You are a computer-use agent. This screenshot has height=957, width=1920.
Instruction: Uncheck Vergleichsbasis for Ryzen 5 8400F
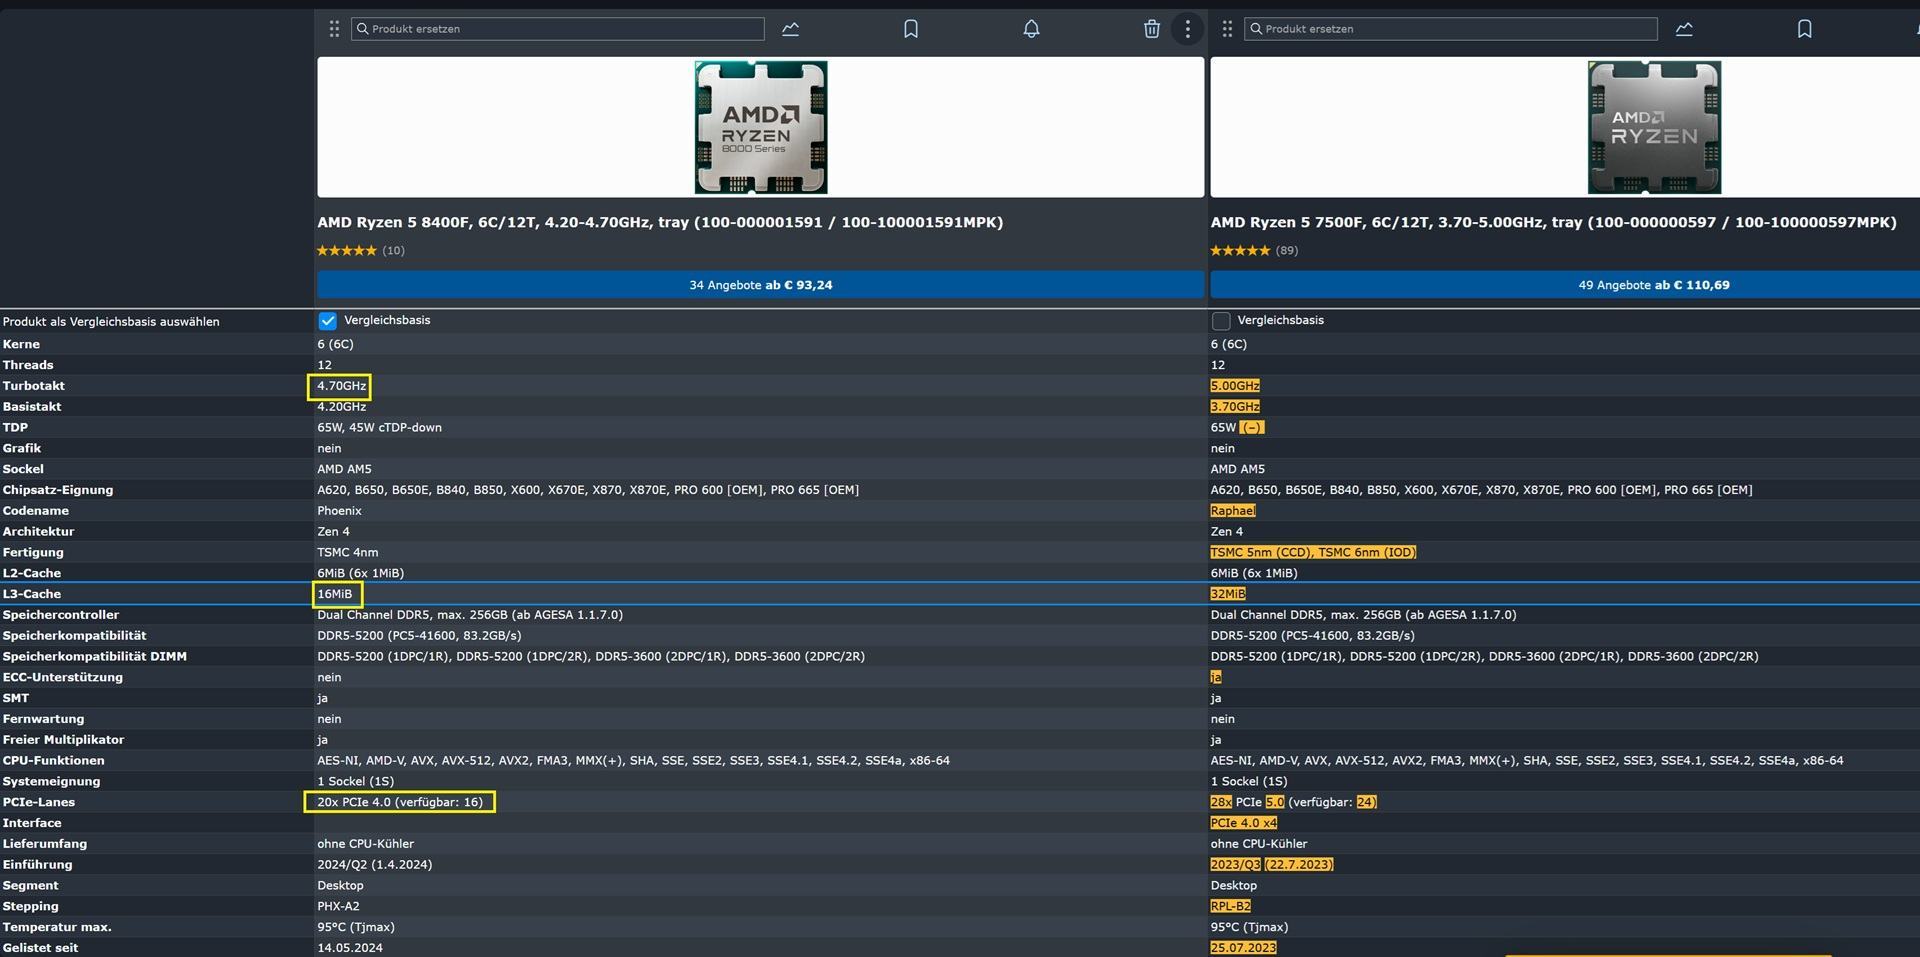[x=327, y=321]
